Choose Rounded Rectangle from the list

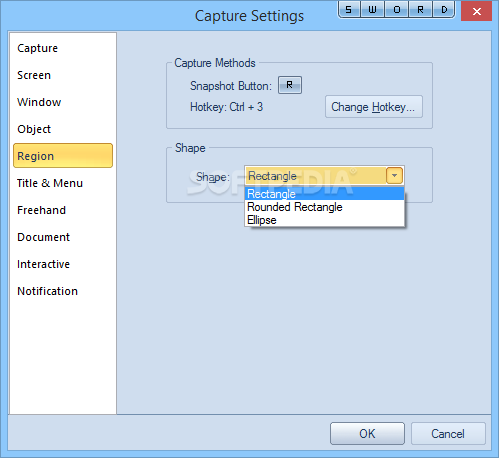tap(324, 207)
